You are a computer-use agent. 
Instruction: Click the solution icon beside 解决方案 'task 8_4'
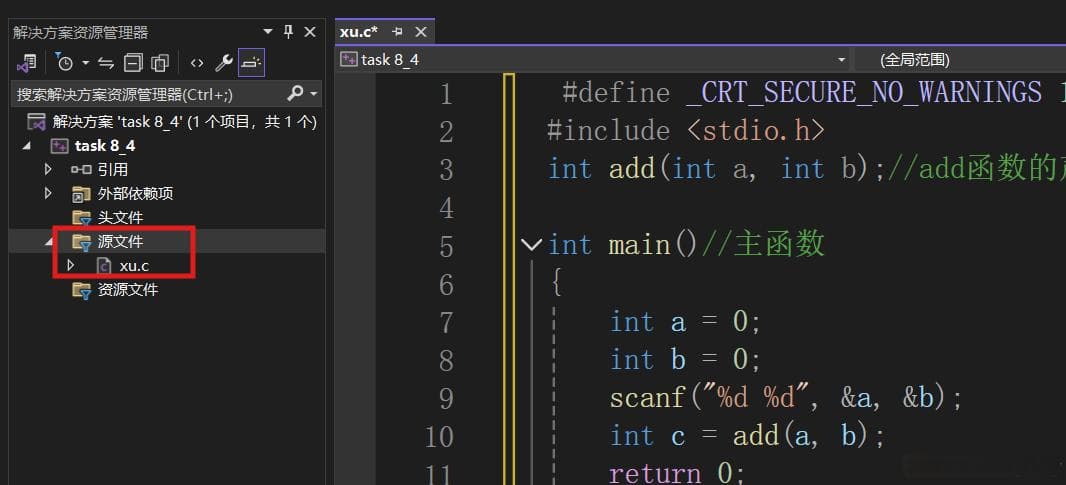[35, 122]
